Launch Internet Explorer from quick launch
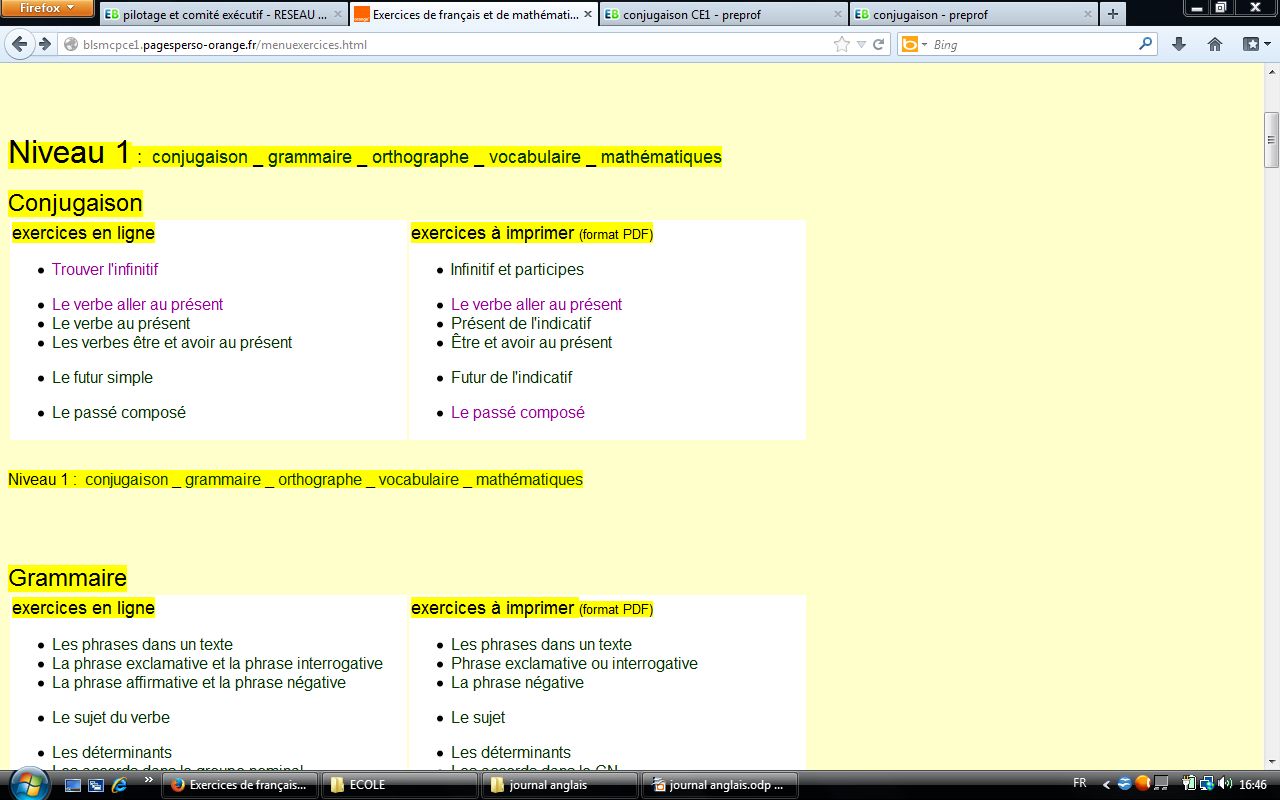1280x800 pixels. [119, 785]
